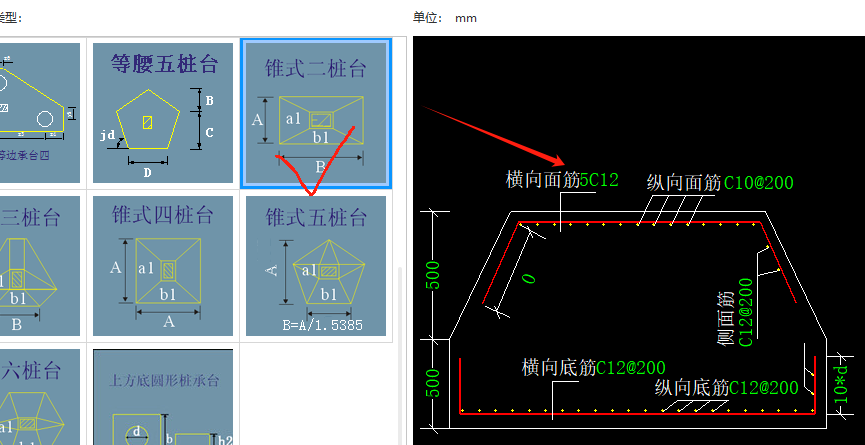The width and height of the screenshot is (865, 445).
Task: Click the 横向面筋 label text
Action: click(543, 180)
